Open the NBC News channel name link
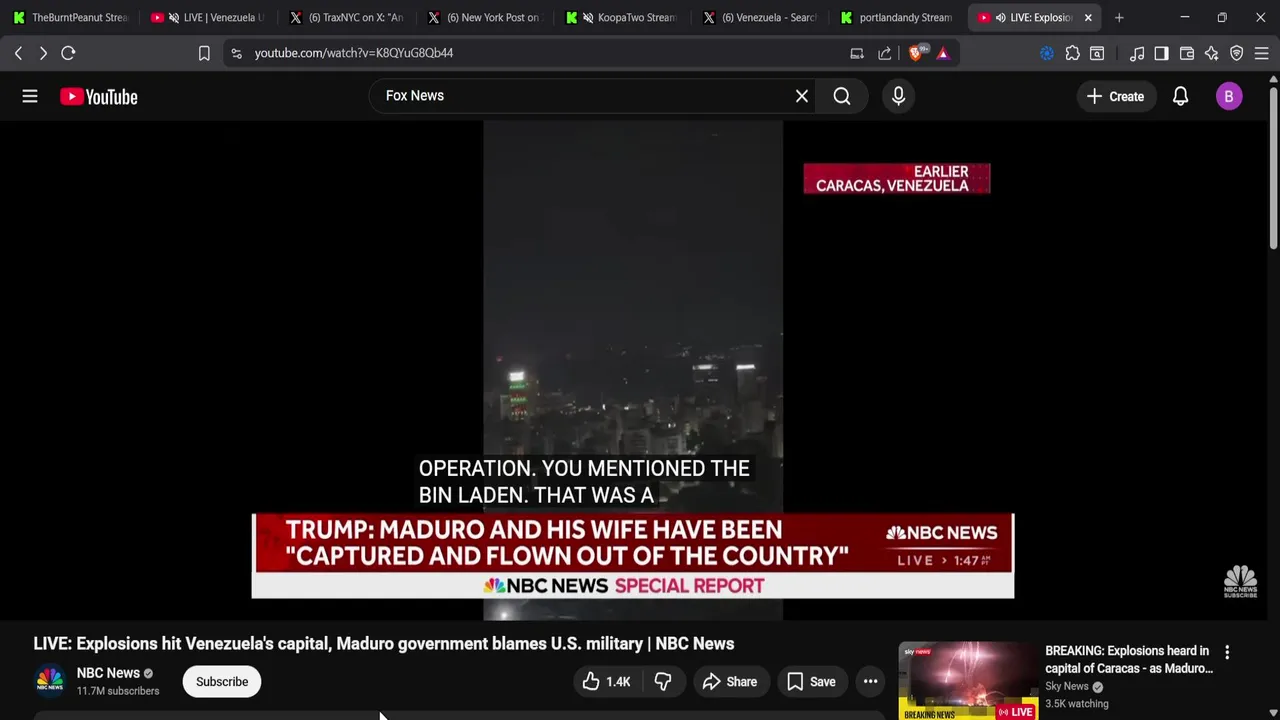This screenshot has height=720, width=1280. [108, 673]
